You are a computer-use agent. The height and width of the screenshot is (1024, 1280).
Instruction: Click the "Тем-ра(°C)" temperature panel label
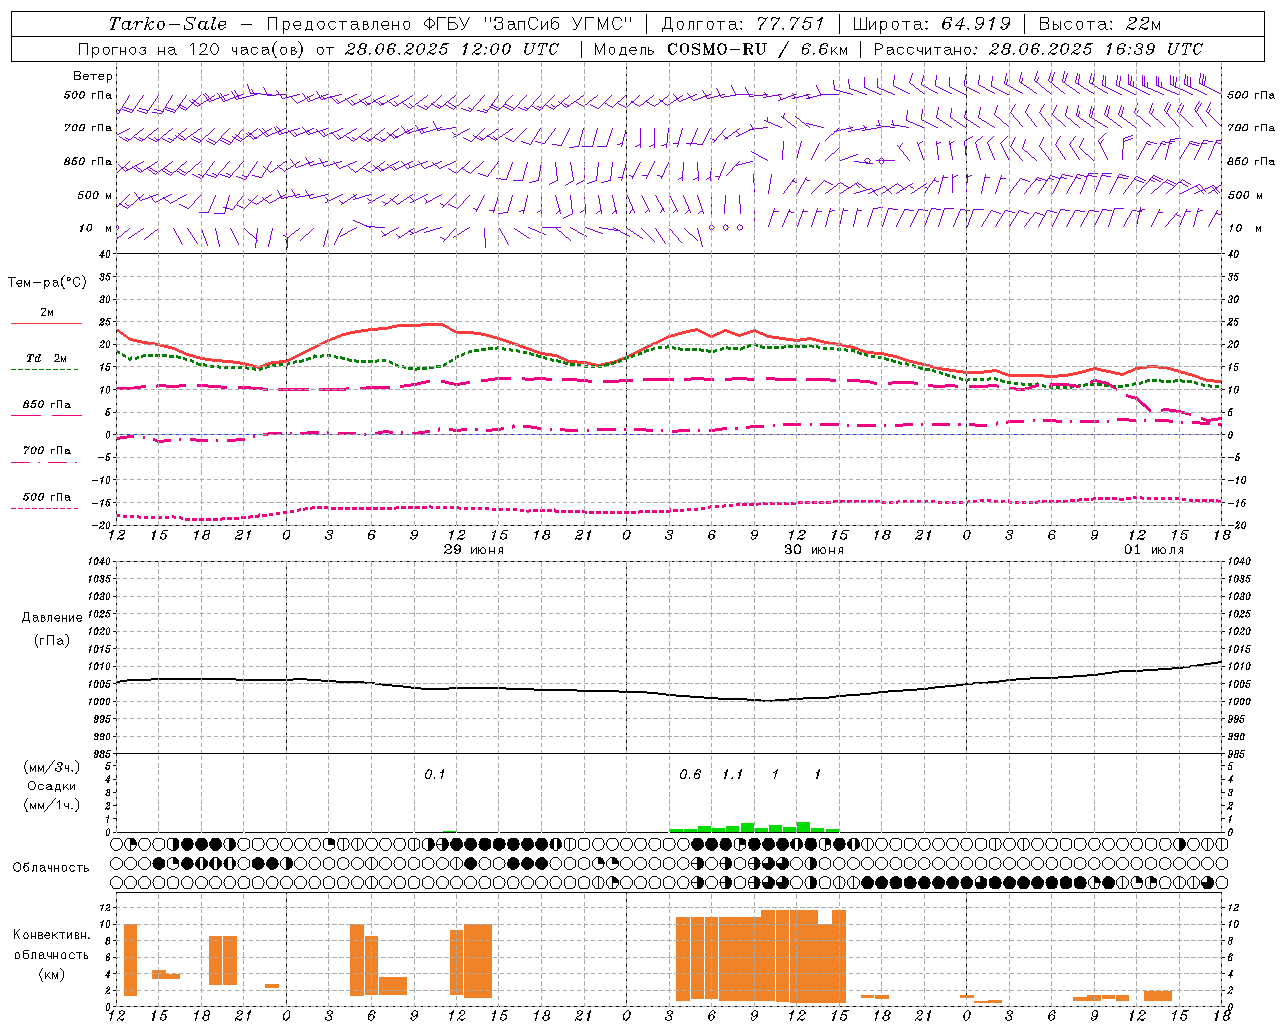[47, 283]
